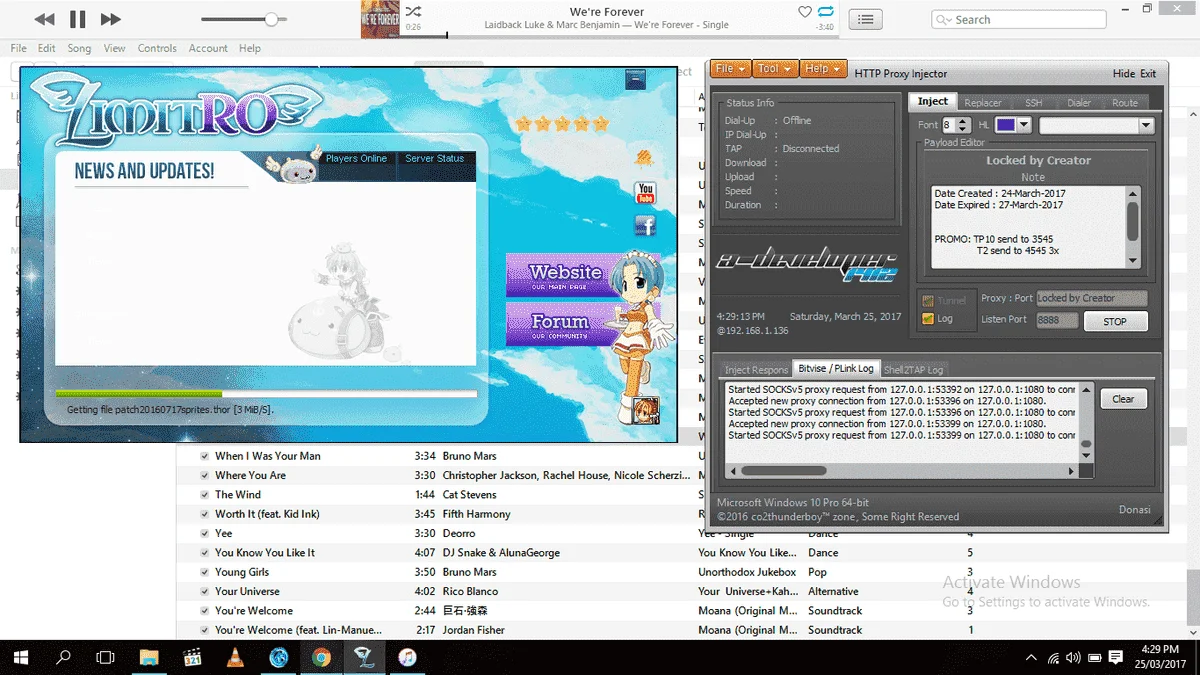Open the Windows Start menu
The image size is (1200, 675).
pyautogui.click(x=20, y=657)
